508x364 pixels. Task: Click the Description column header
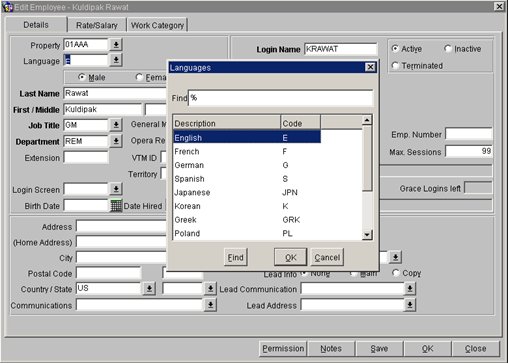click(227, 123)
